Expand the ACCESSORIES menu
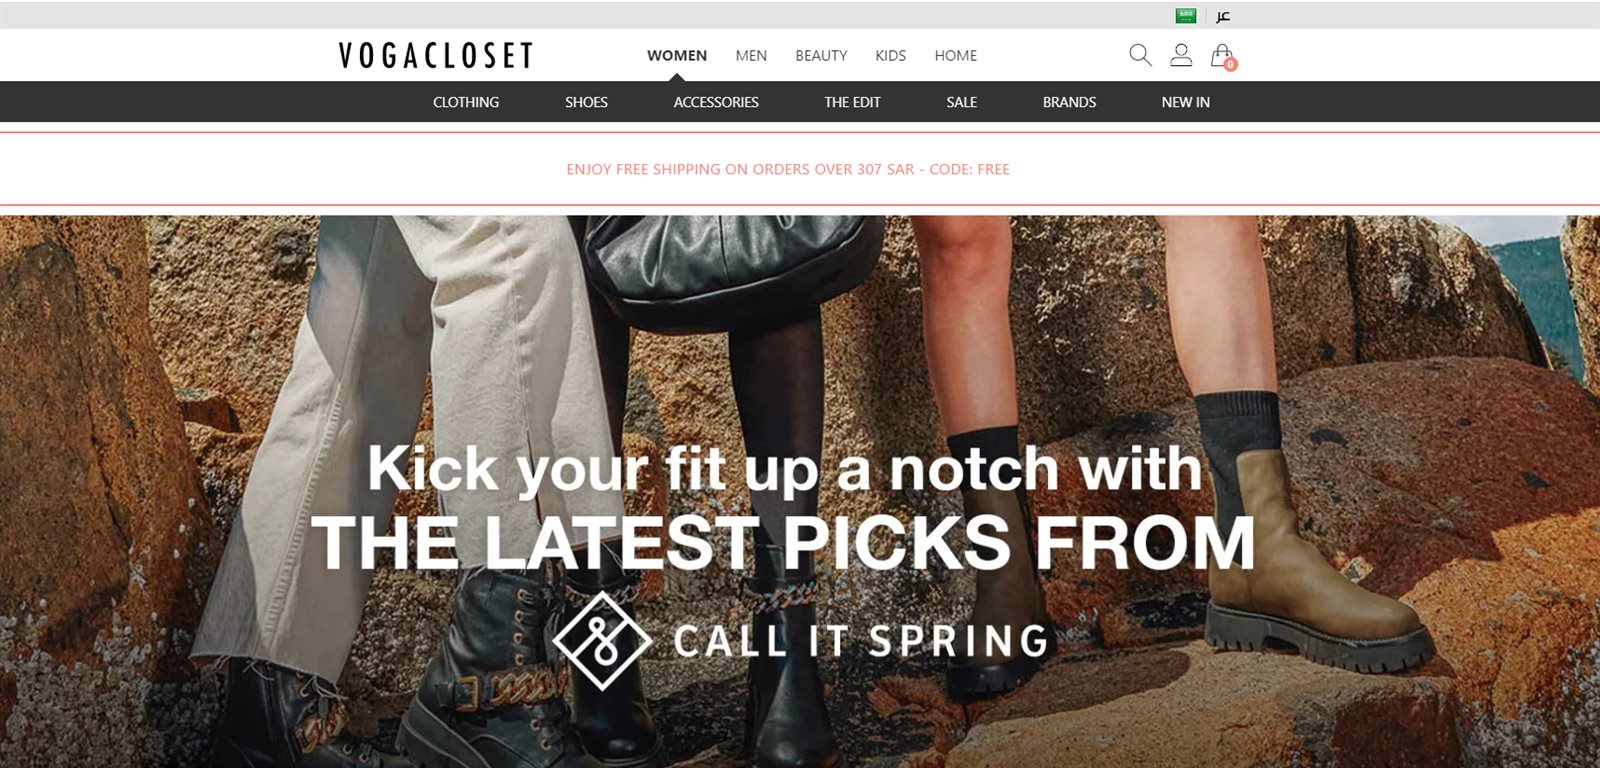This screenshot has width=1600, height=768. [x=716, y=102]
